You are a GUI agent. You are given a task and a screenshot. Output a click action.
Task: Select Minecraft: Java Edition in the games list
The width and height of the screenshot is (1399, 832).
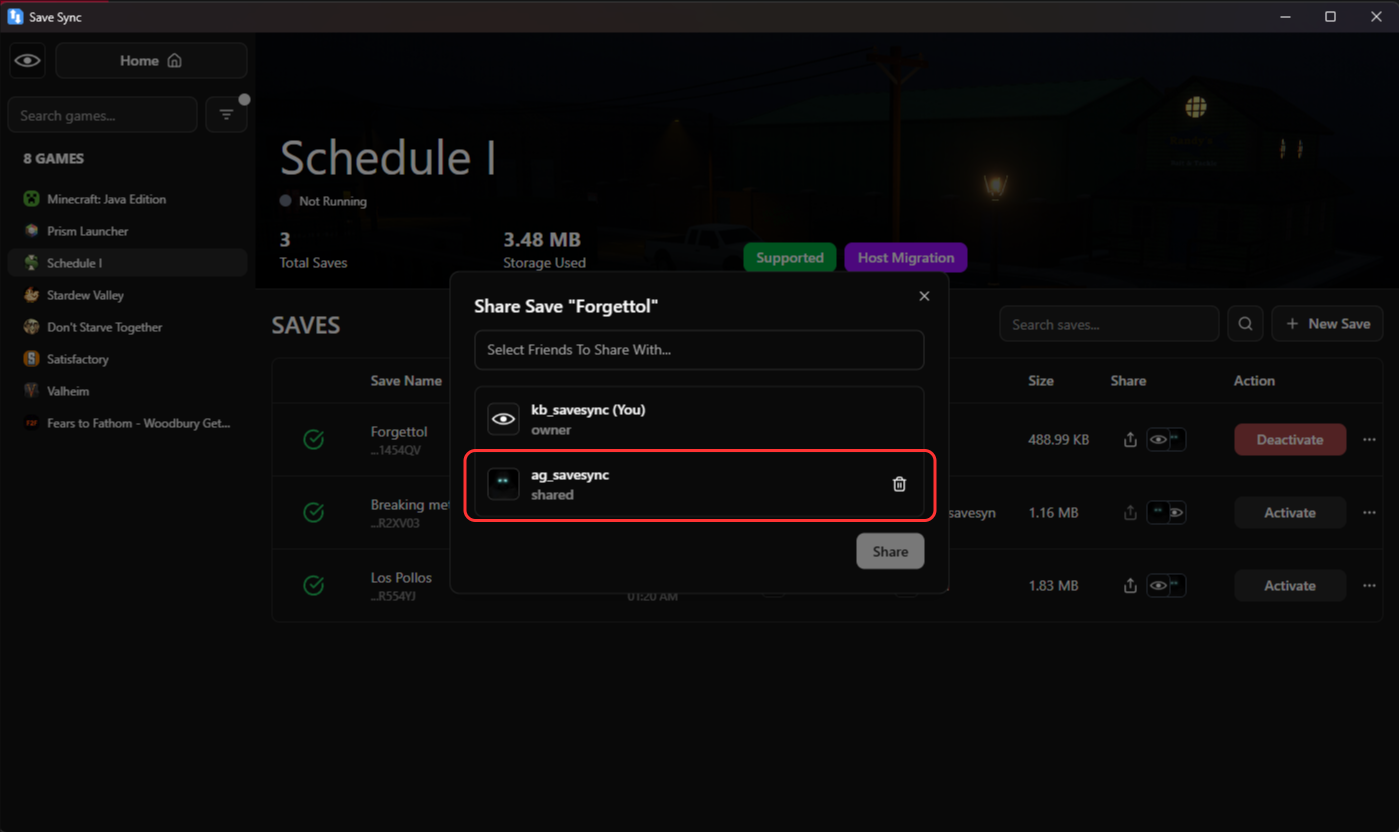tap(127, 199)
